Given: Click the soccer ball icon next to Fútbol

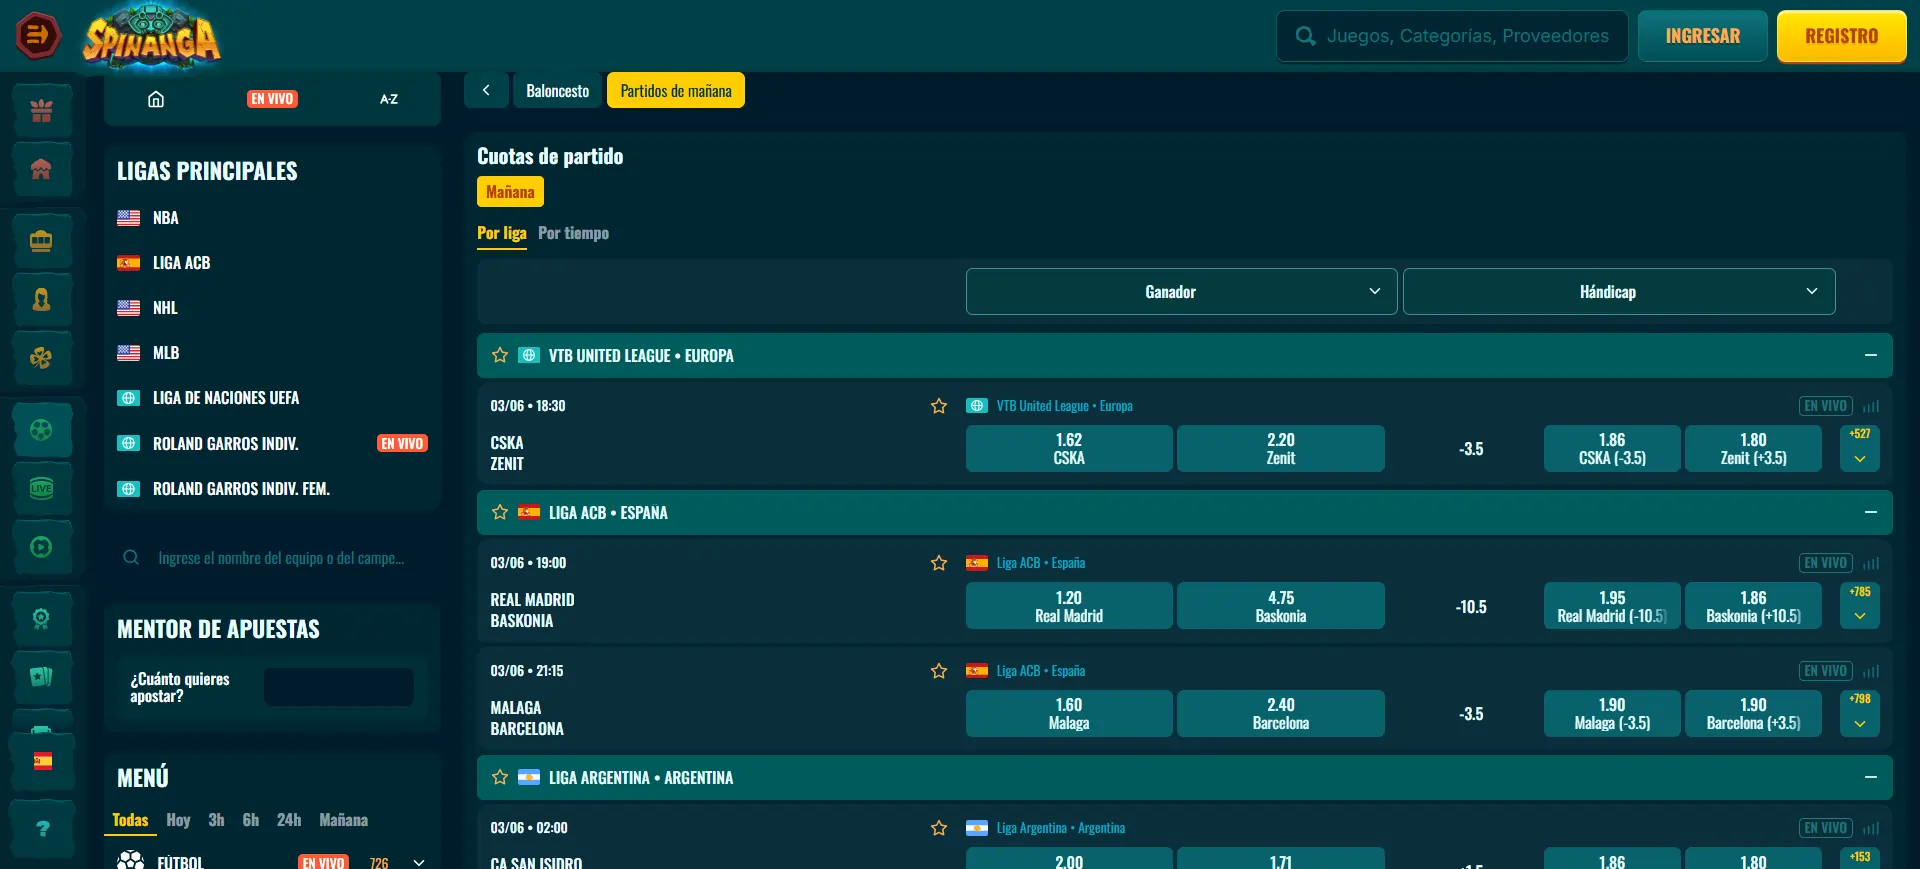Looking at the screenshot, I should coord(131,861).
